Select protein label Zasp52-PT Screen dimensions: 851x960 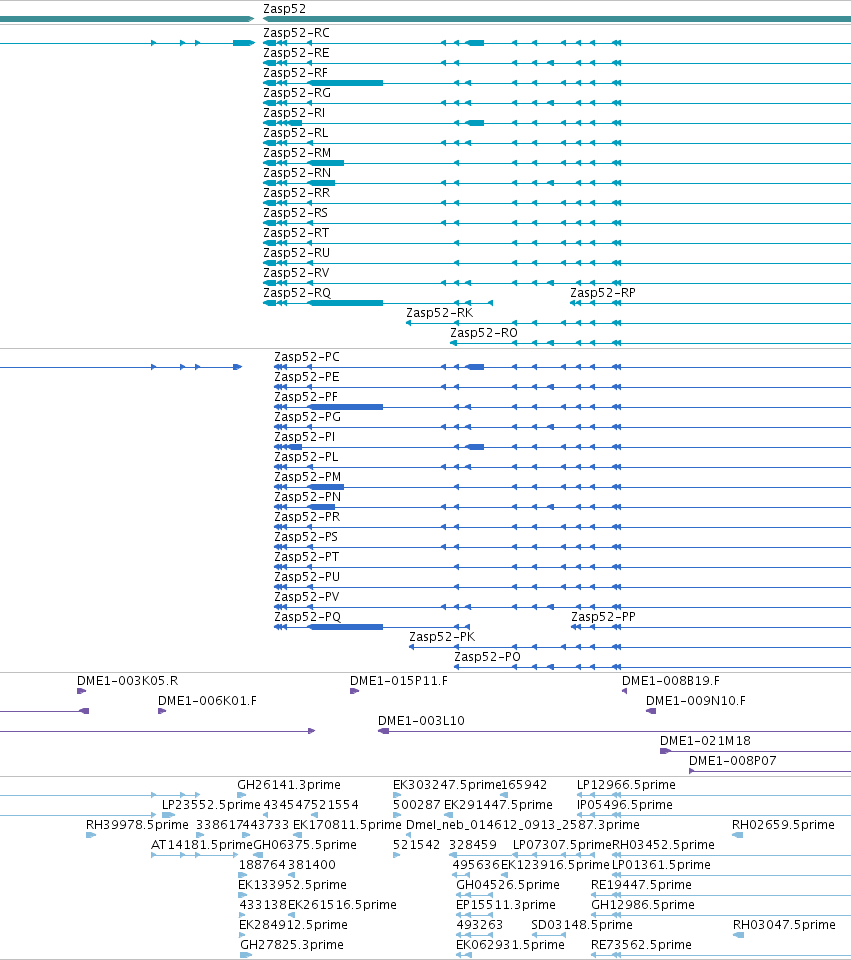(x=307, y=557)
